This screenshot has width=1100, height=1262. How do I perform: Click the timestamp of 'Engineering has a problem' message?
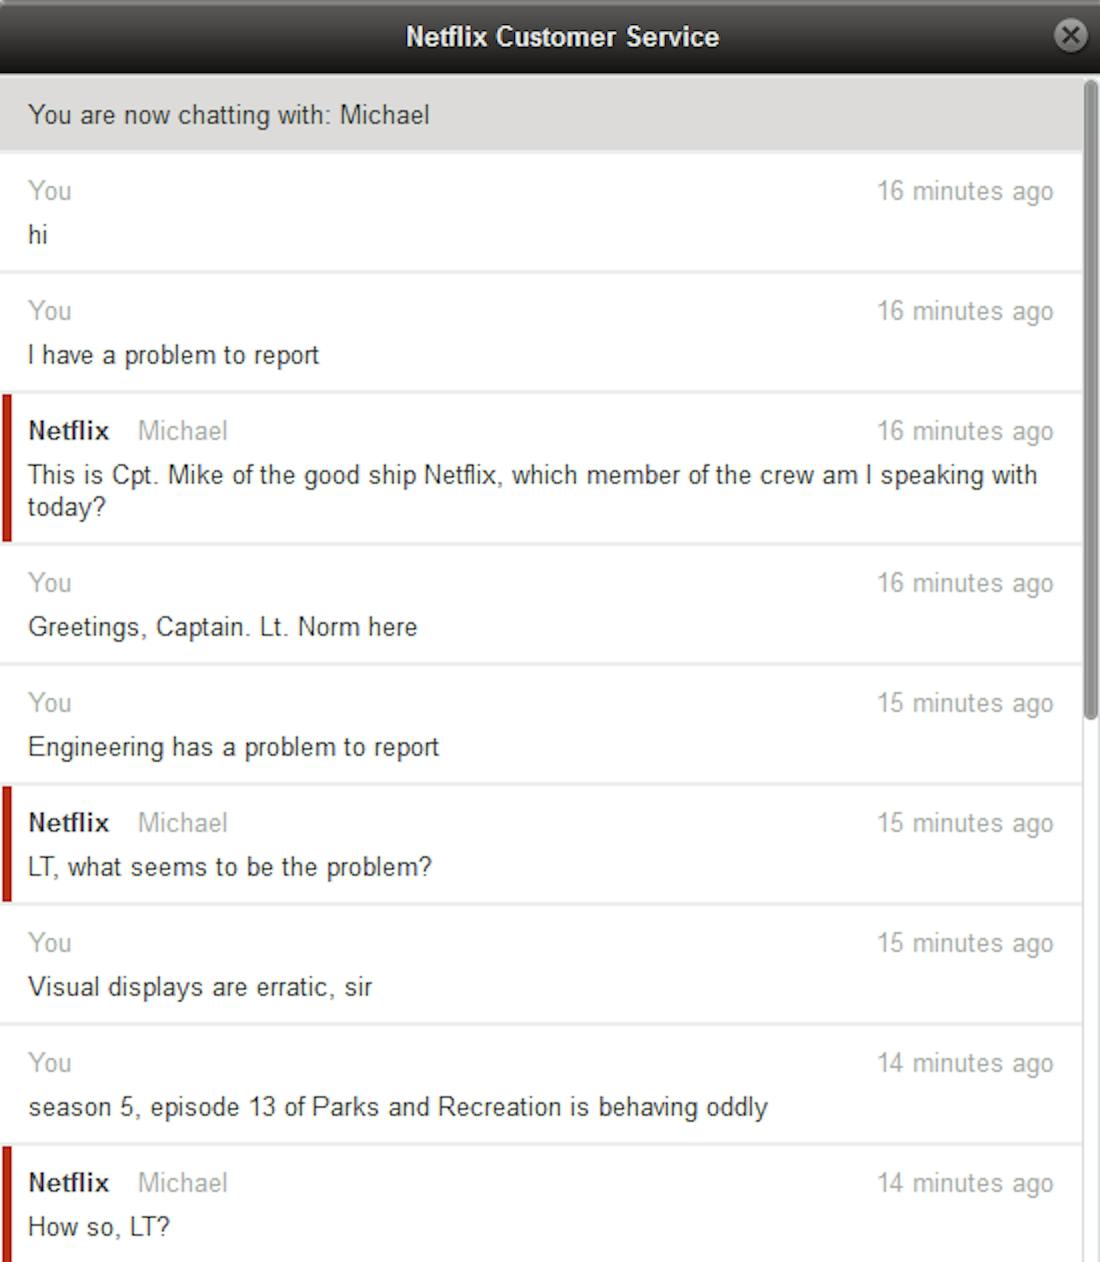pyautogui.click(x=965, y=703)
